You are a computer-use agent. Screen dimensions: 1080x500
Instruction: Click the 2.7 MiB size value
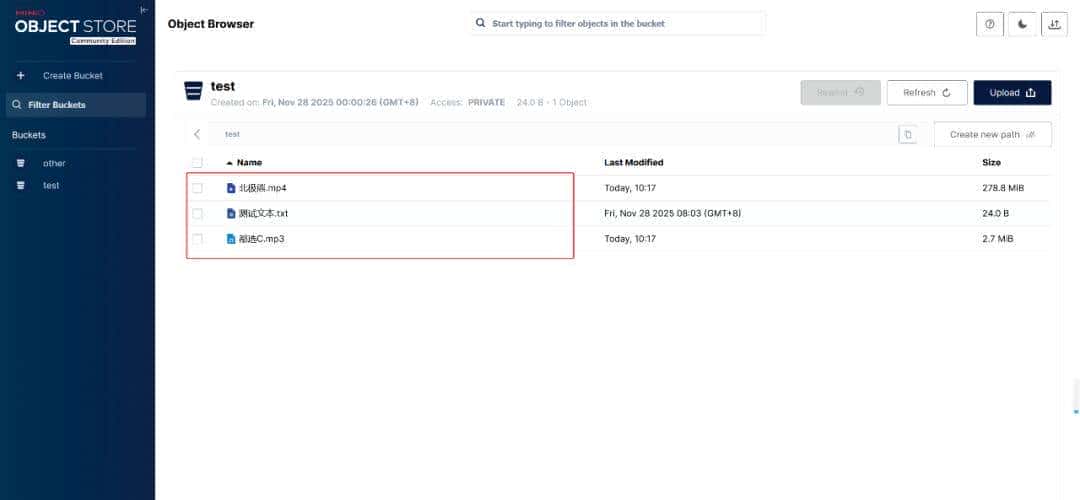997,239
